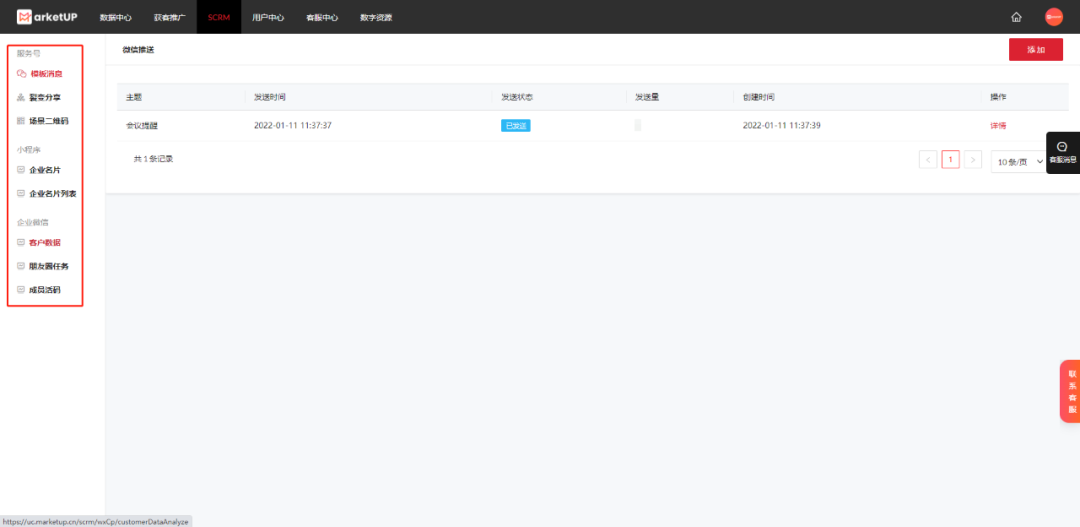Screen dimensions: 1080x527
Task: Click the 发送时间 column header
Action: [x=270, y=97]
